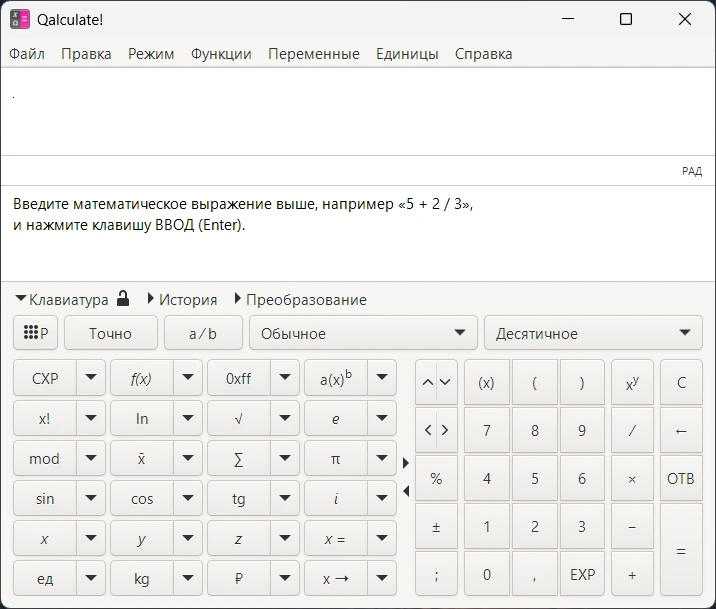Toggle the a/b fraction mode button
Image resolution: width=716 pixels, height=609 pixels.
(203, 333)
